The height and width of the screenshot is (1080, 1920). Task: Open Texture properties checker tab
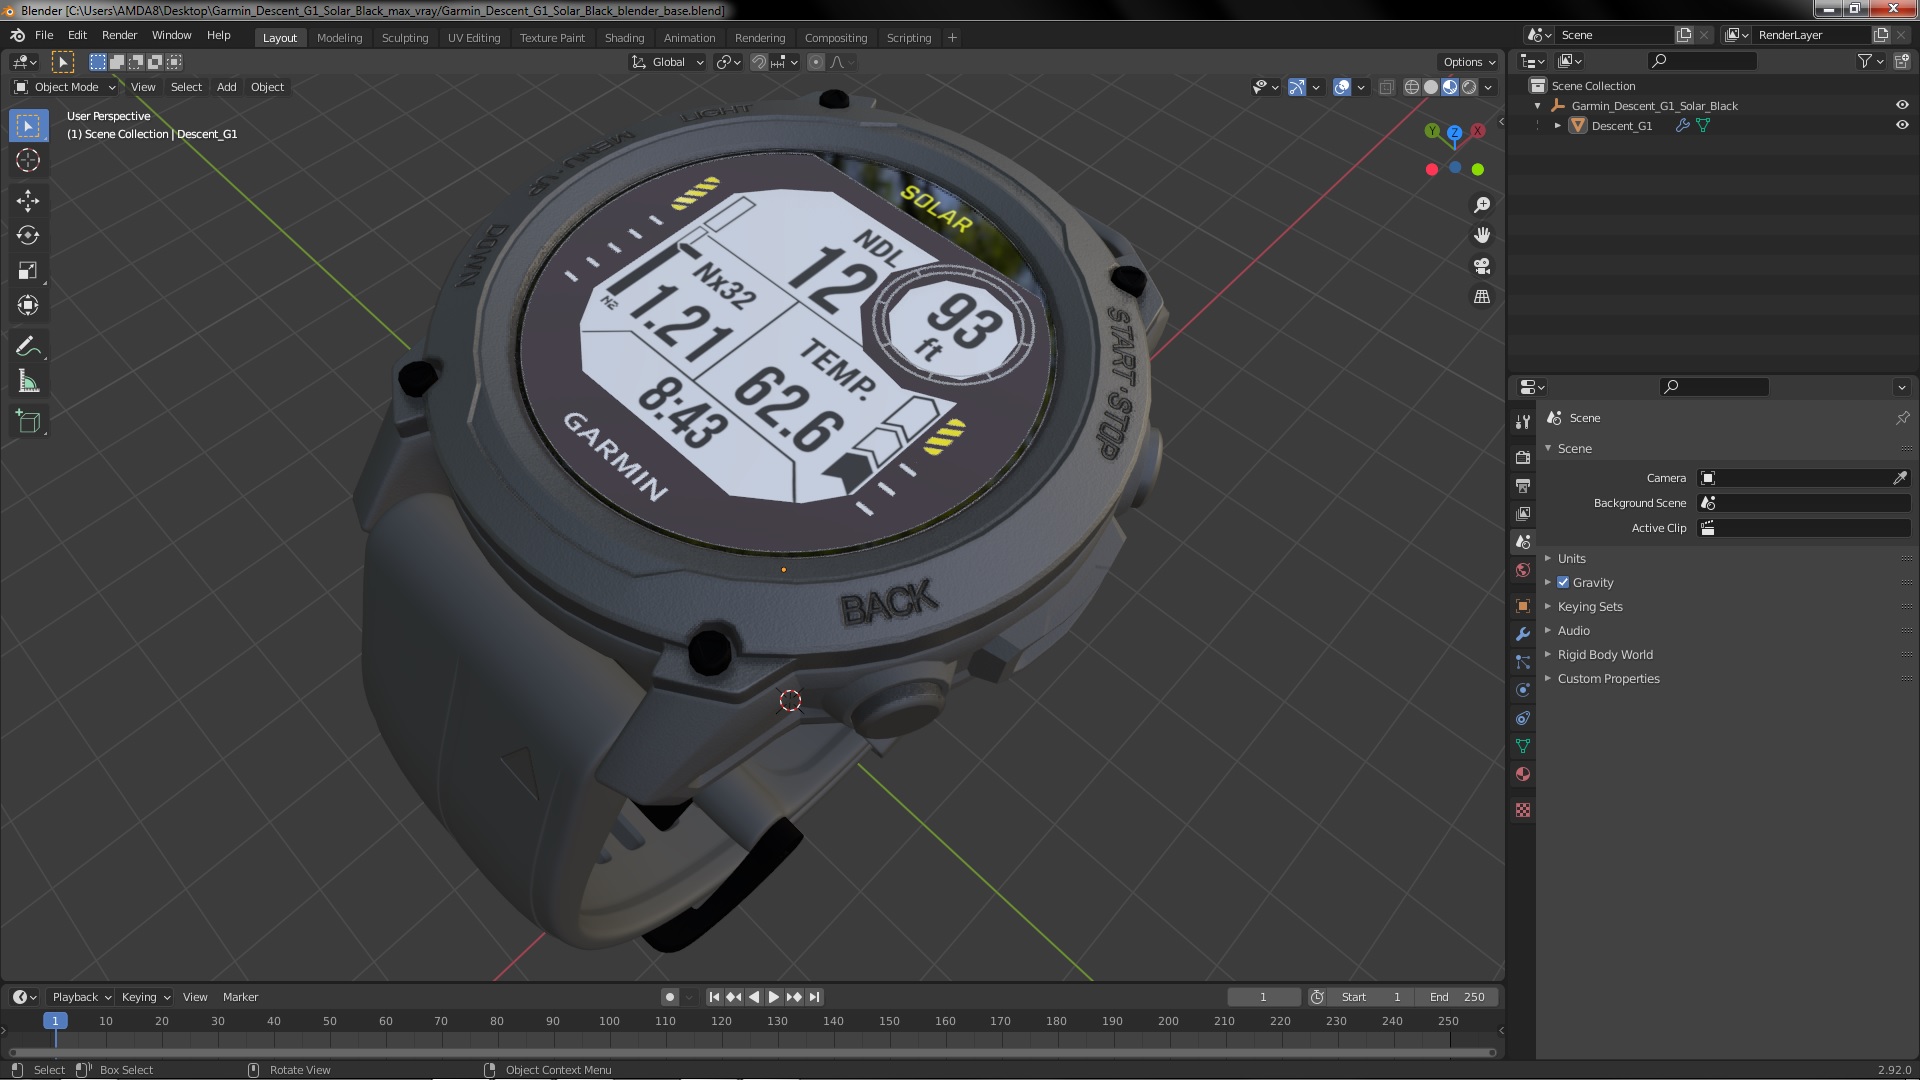1523,810
